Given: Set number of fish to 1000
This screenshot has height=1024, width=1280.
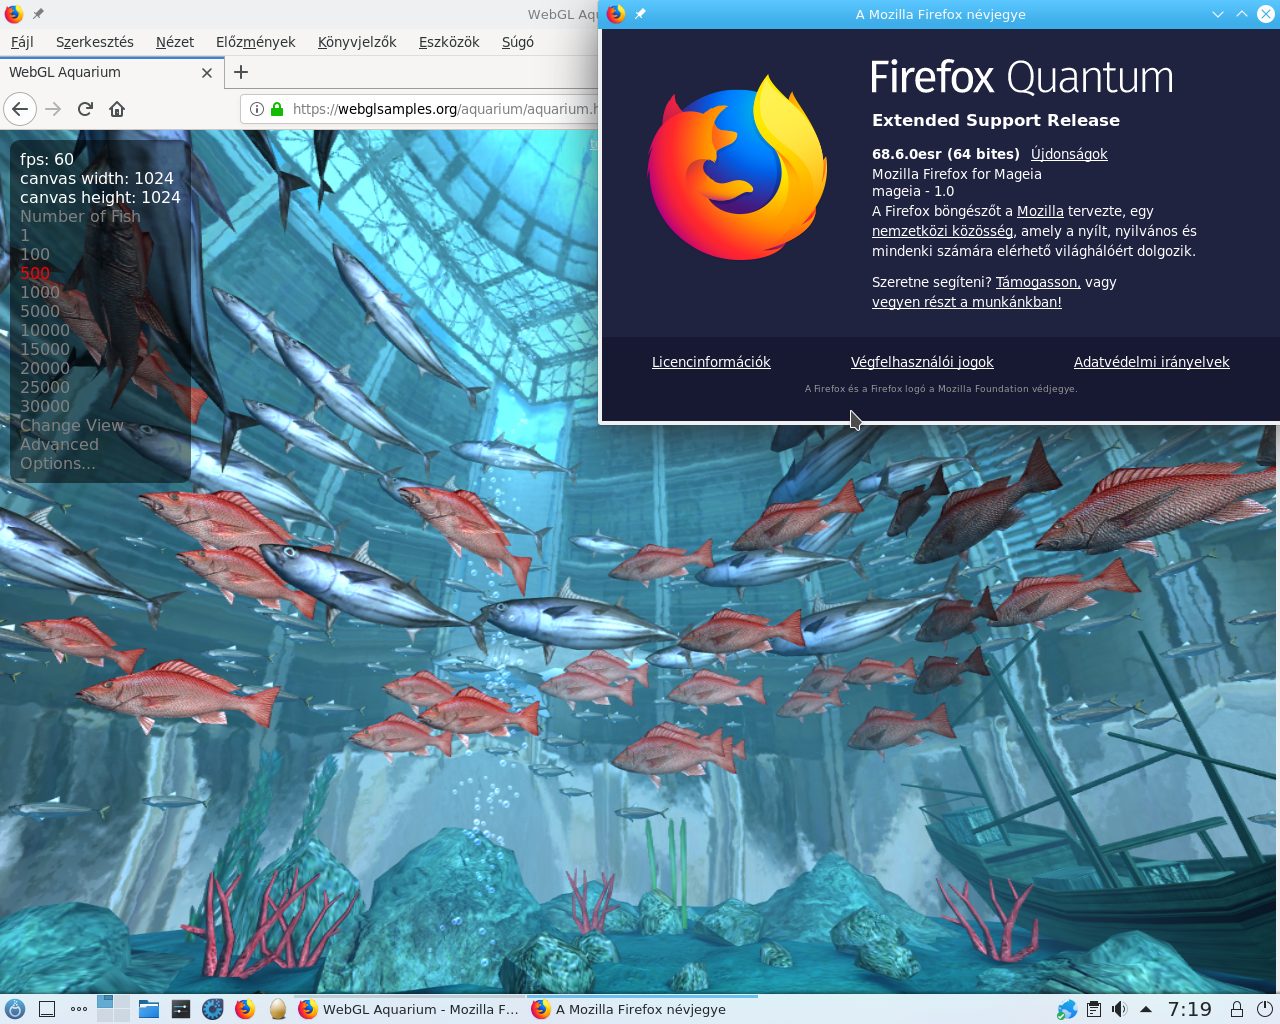Looking at the screenshot, I should tap(40, 292).
